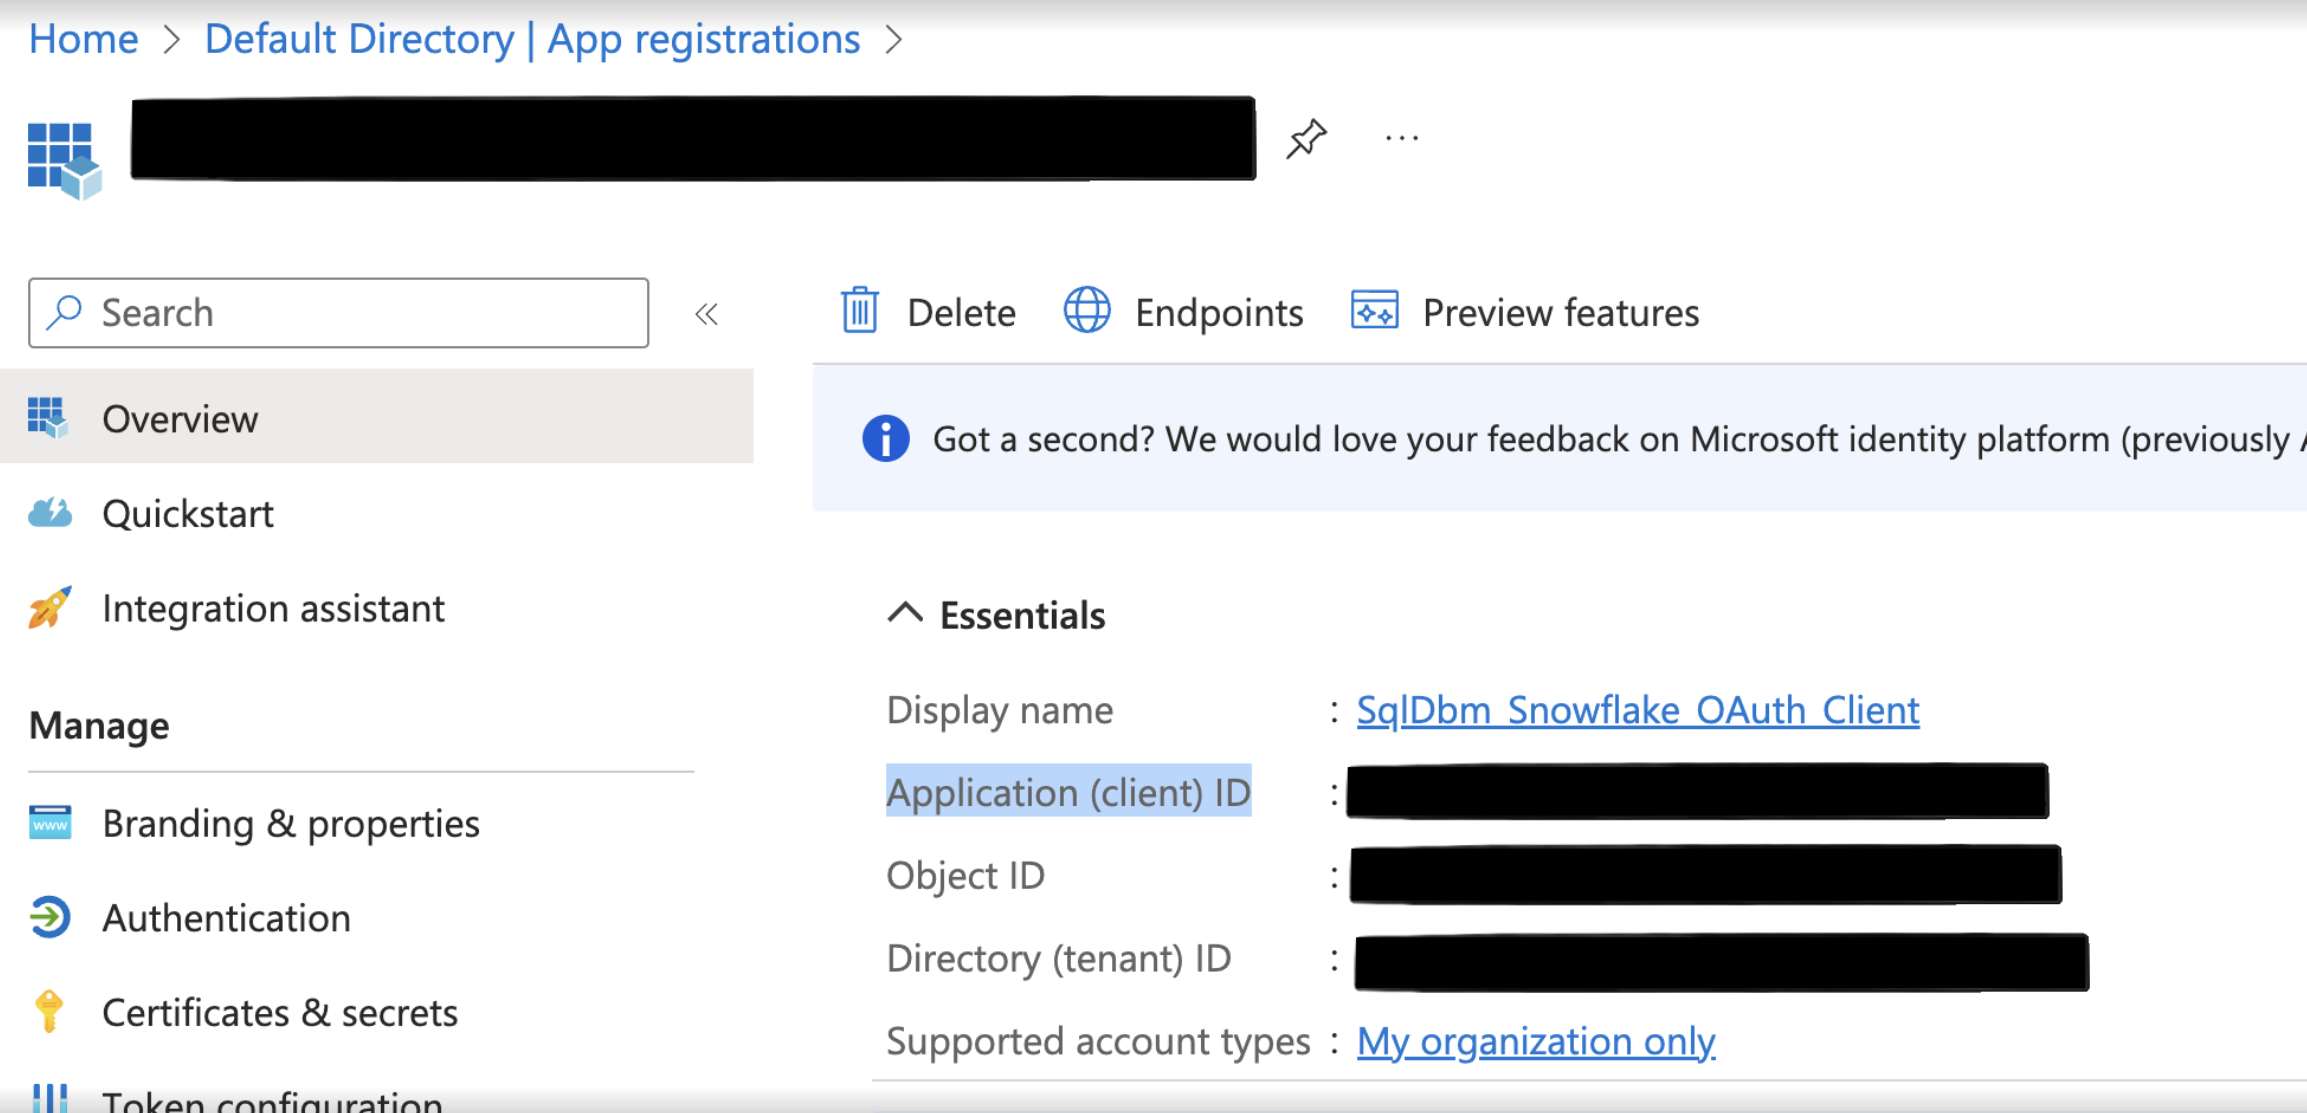Open Endpoints via the globe icon
The image size is (2307, 1113).
[1086, 311]
